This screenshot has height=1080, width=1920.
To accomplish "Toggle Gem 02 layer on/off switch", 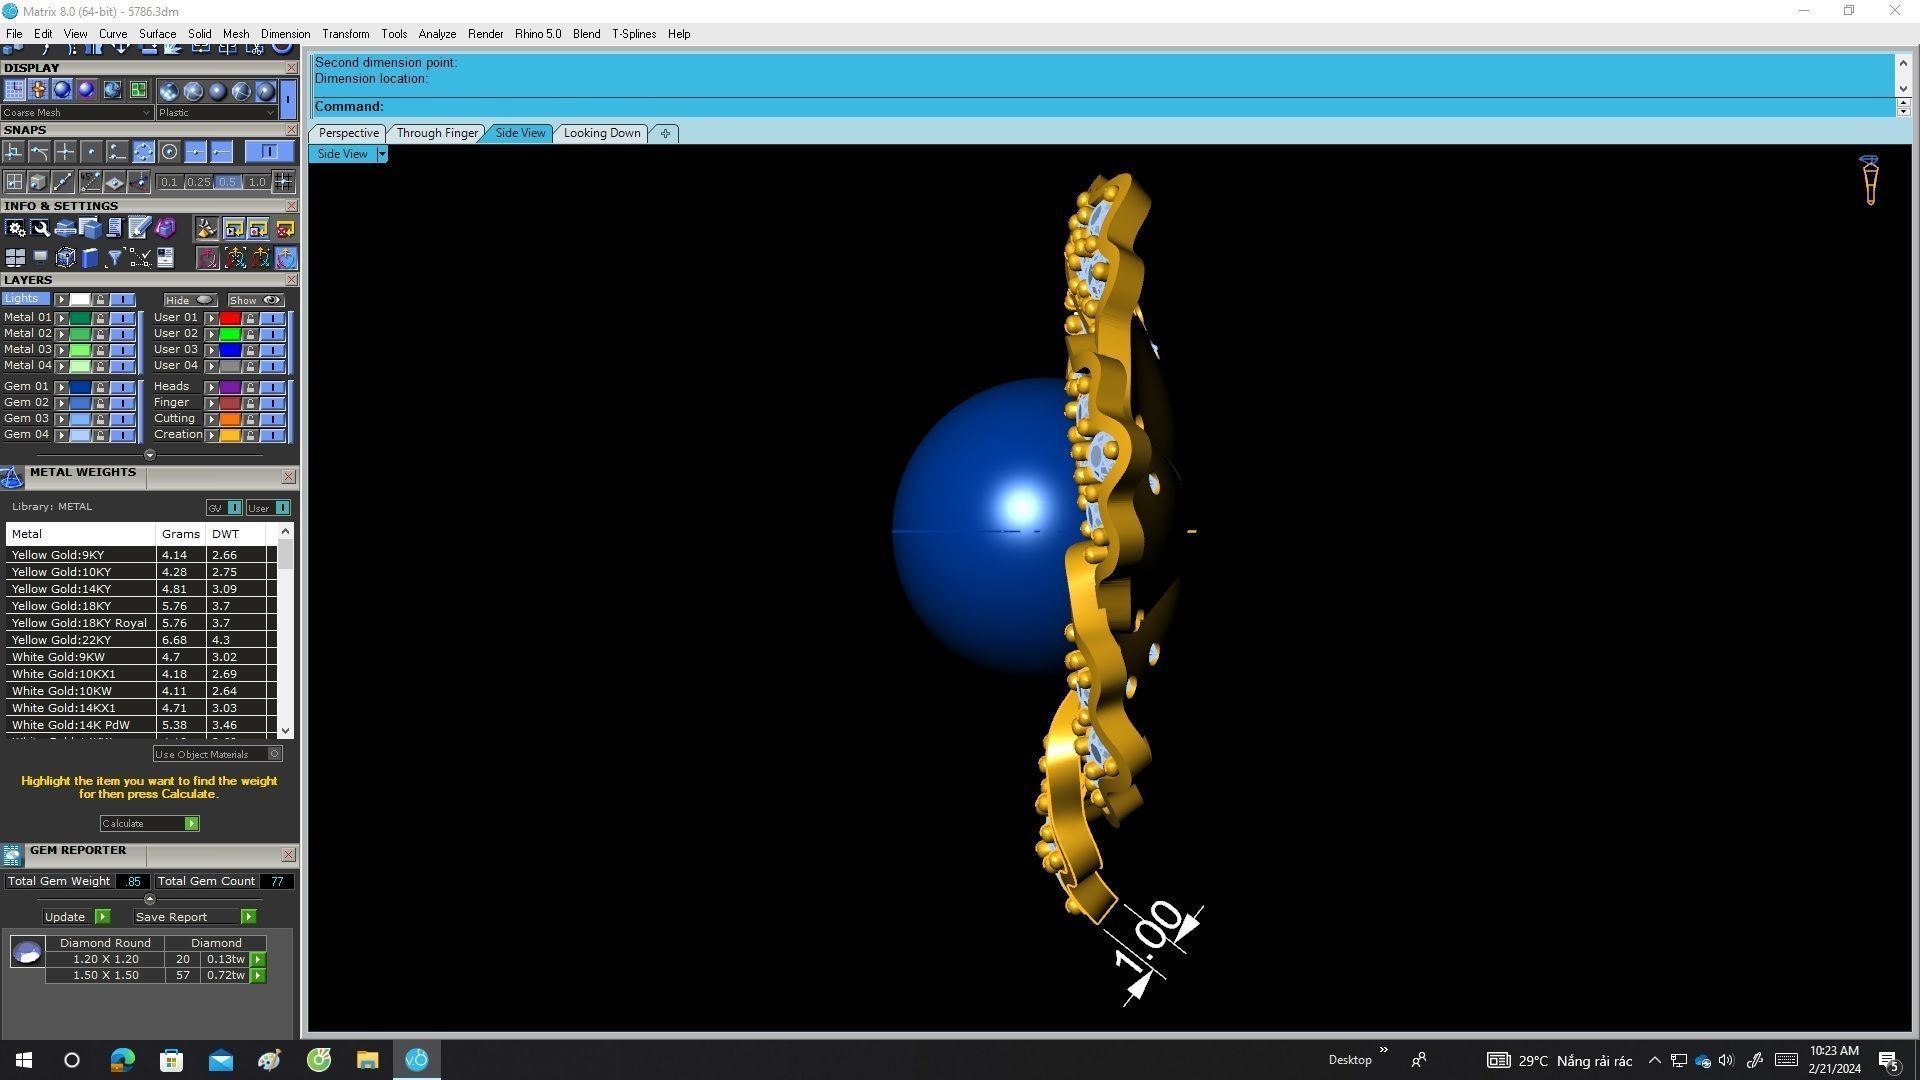I will coord(122,403).
